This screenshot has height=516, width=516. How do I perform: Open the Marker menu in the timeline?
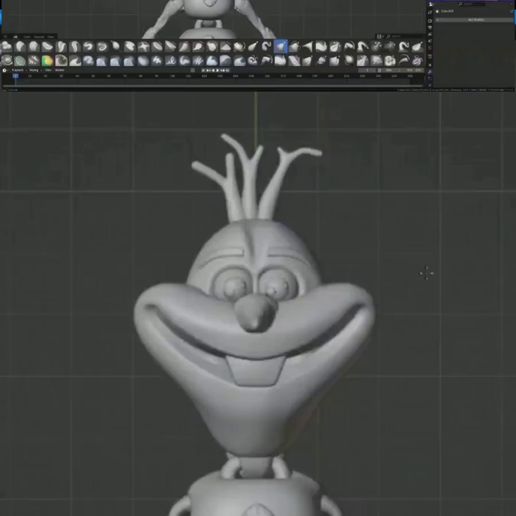[x=59, y=70]
